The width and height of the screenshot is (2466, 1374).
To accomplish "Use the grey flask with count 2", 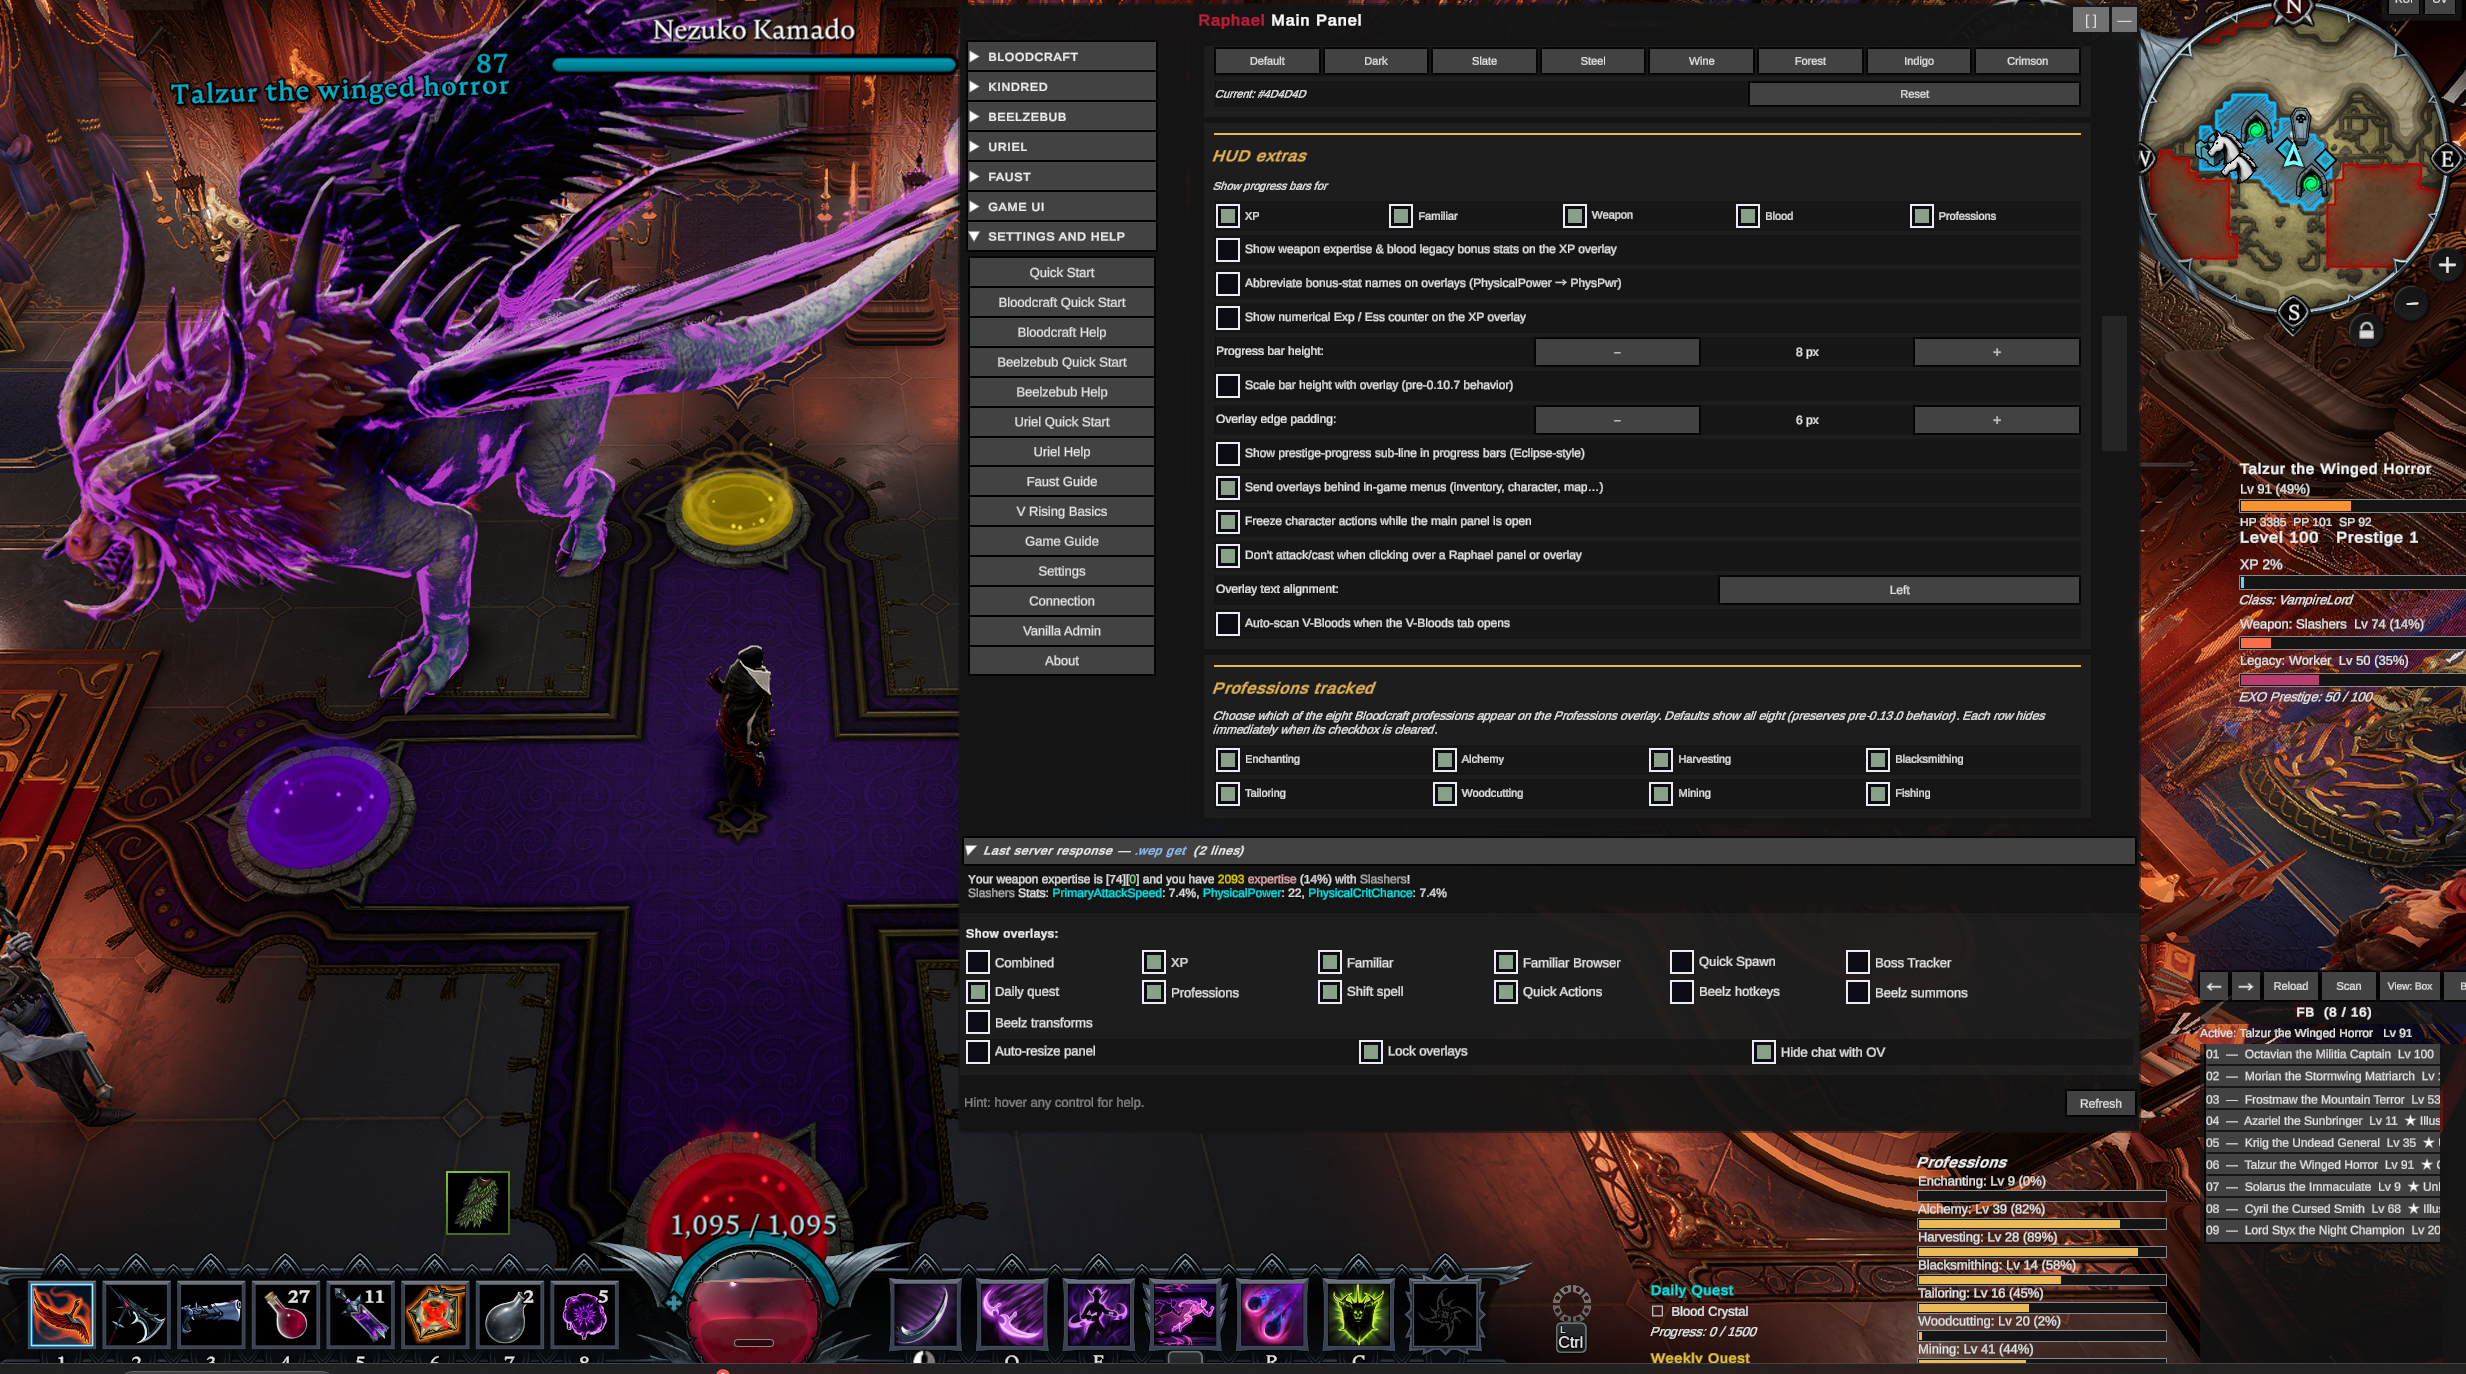I will pos(510,1313).
